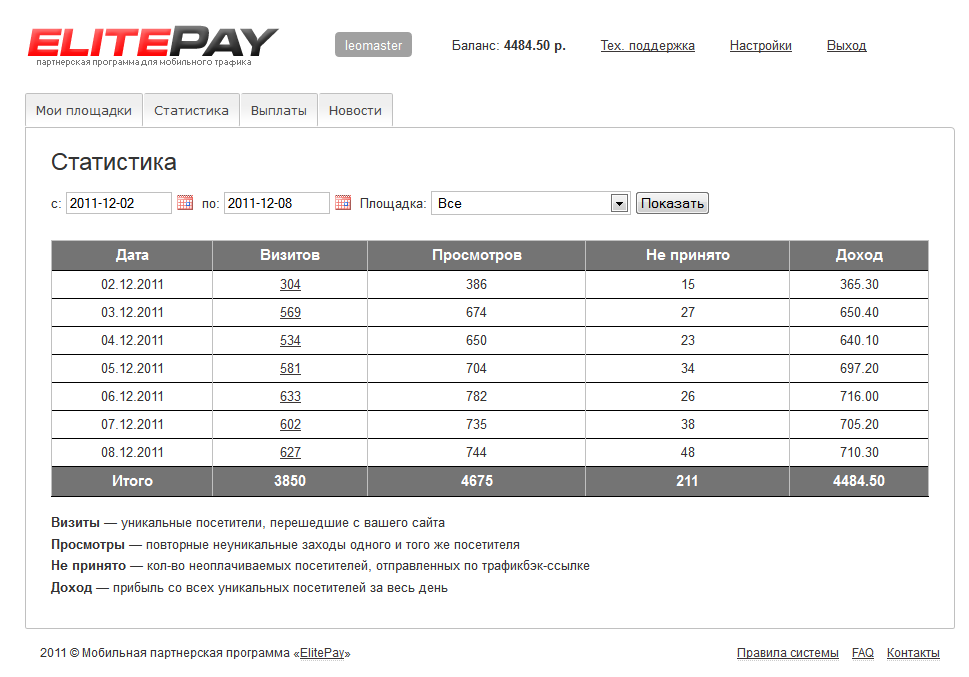Click visits count 633 for 06.12.2011

coord(290,397)
